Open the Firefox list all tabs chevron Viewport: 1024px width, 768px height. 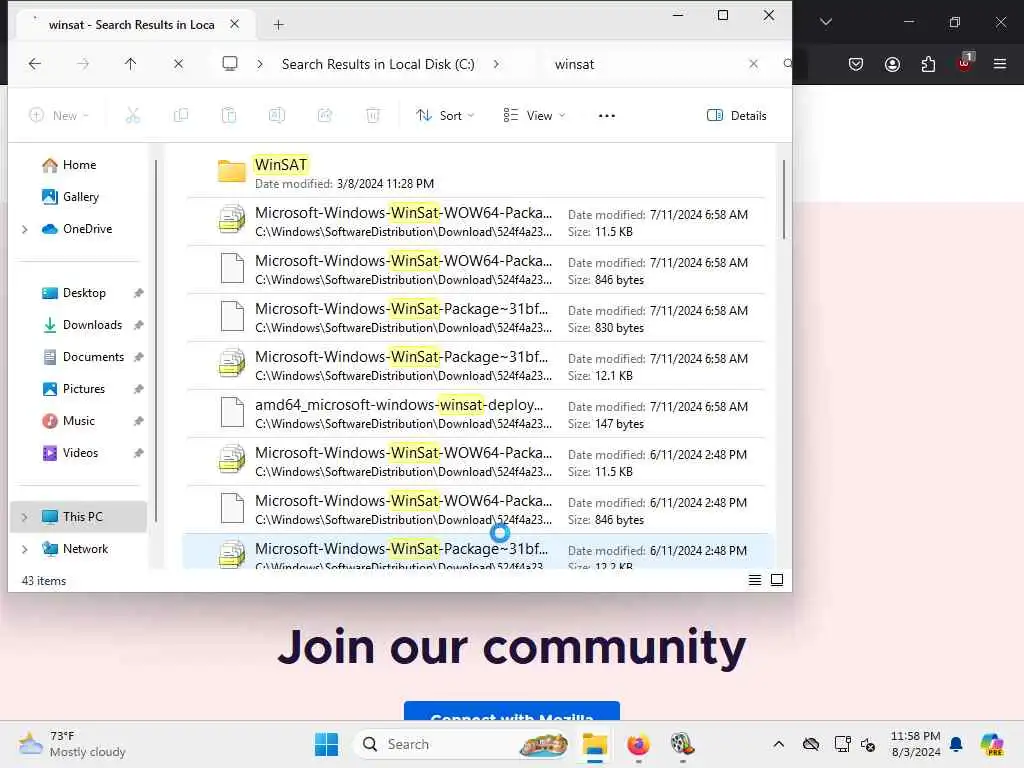tap(826, 22)
